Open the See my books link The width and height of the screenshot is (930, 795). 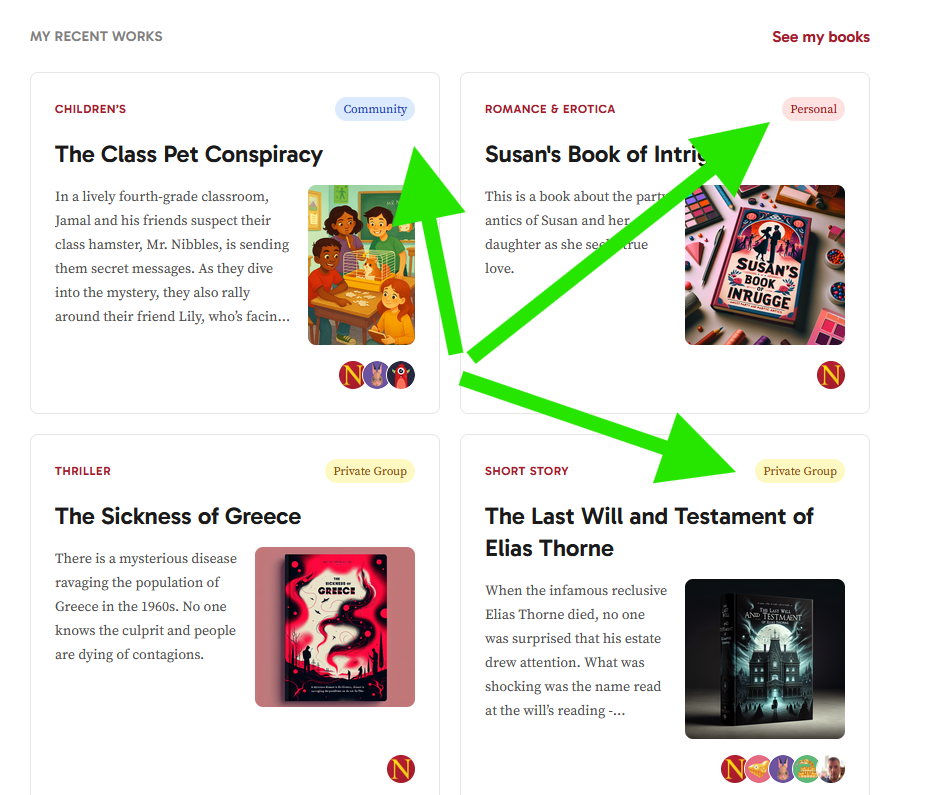pyautogui.click(x=821, y=37)
